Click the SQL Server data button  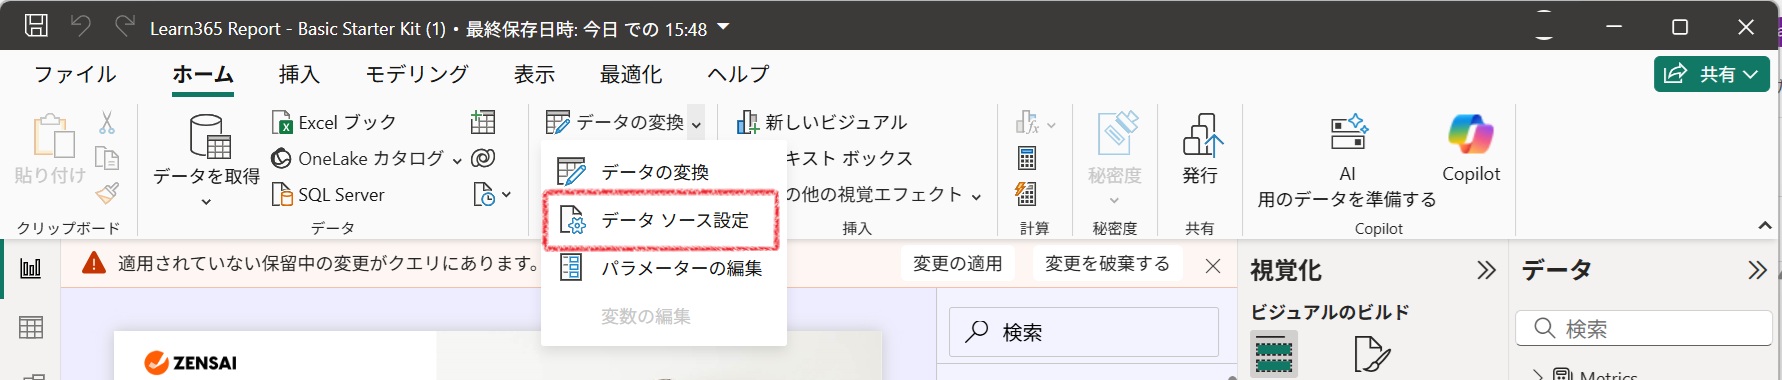coord(329,194)
